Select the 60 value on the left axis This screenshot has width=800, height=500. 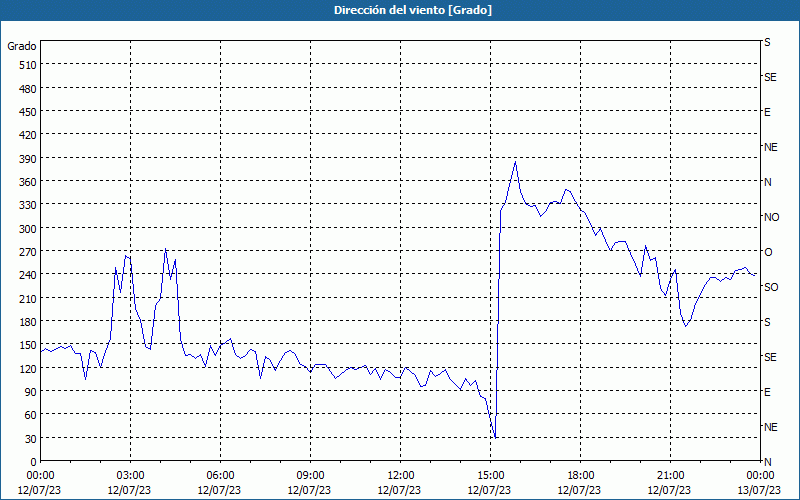coord(31,415)
